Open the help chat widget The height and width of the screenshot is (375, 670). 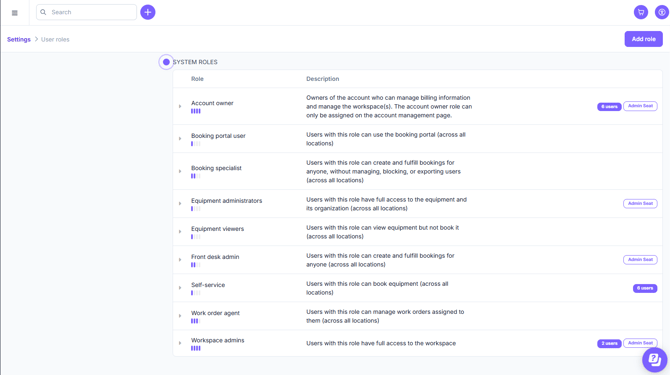pos(654,360)
